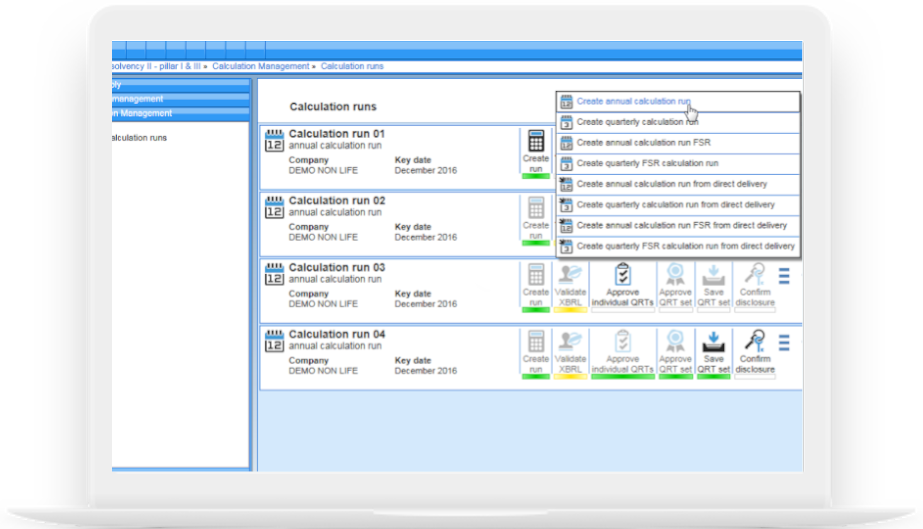The height and width of the screenshot is (529, 923).
Task: Click Create run icon for Calculation run 01
Action: (x=535, y=142)
